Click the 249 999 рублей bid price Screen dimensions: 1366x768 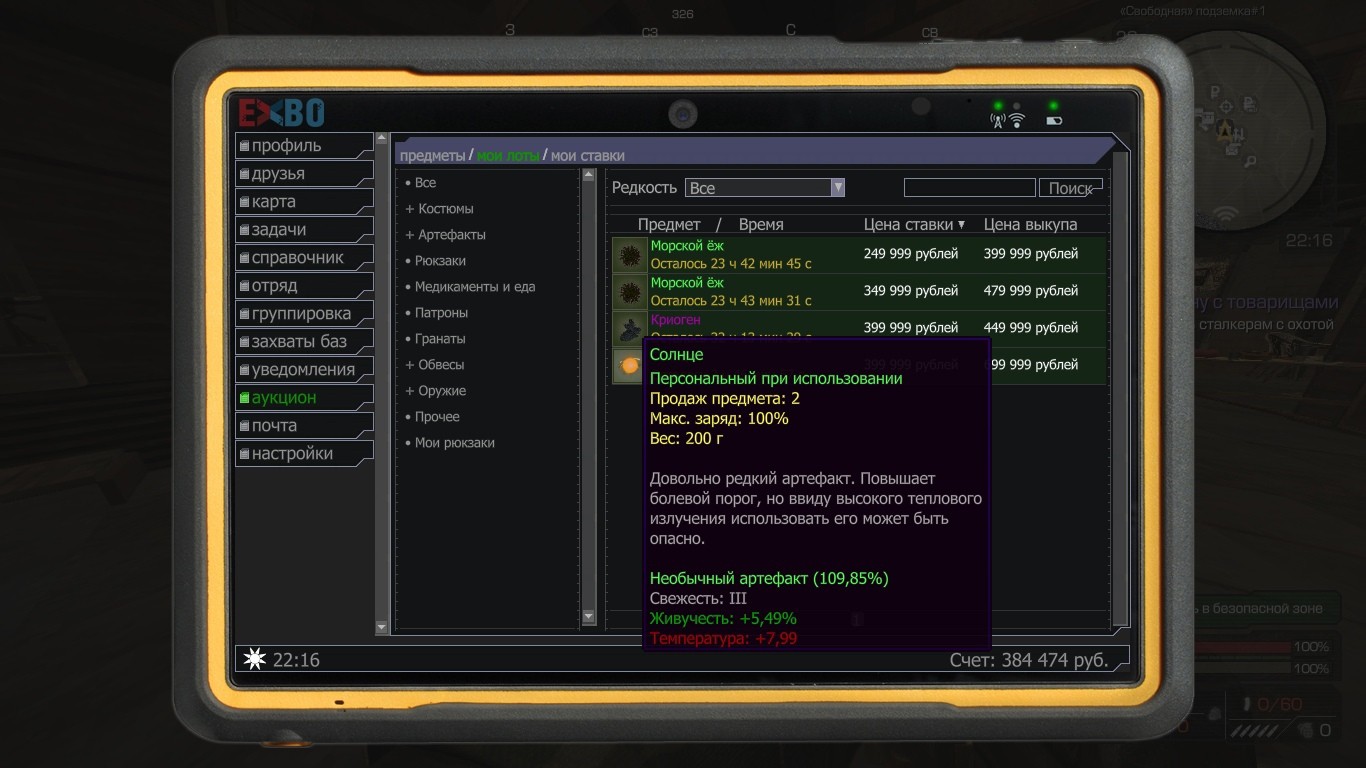pyautogui.click(x=911, y=254)
